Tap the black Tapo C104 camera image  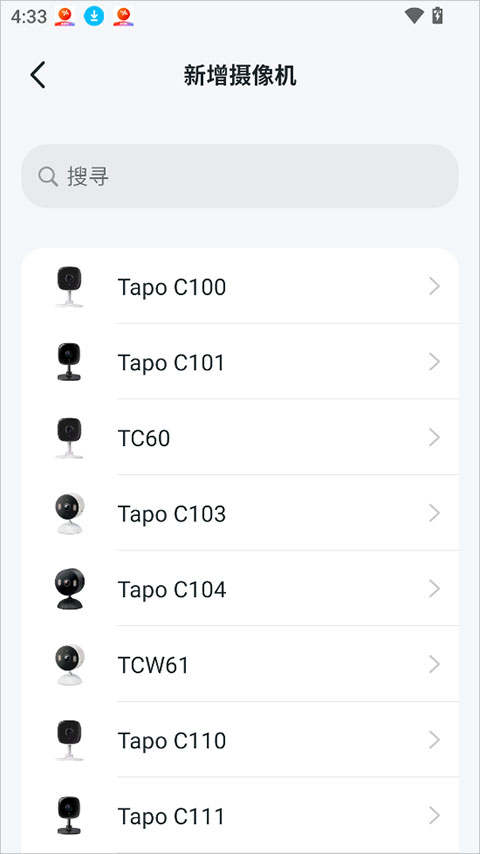point(69,589)
